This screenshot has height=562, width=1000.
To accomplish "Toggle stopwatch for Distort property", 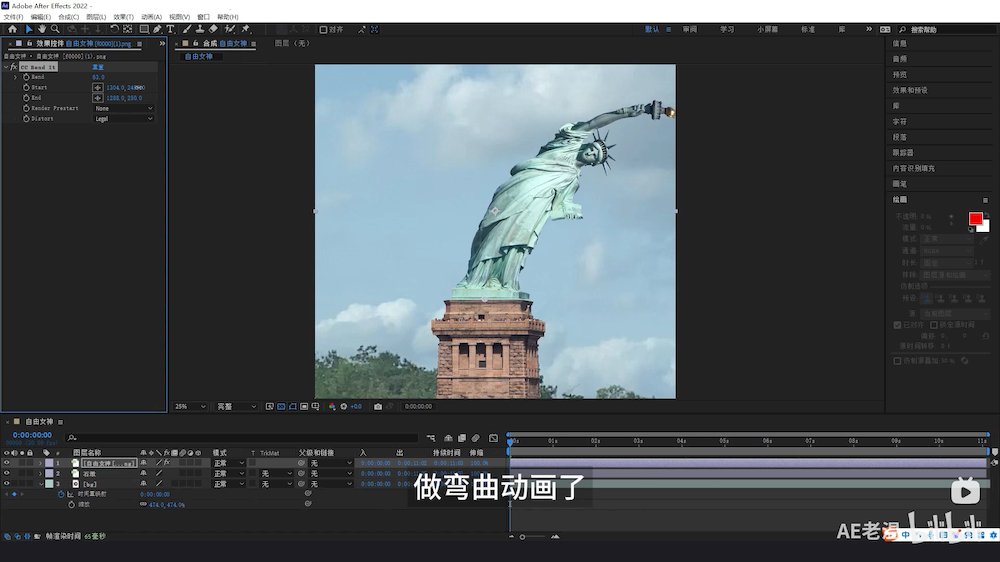I will 26,119.
